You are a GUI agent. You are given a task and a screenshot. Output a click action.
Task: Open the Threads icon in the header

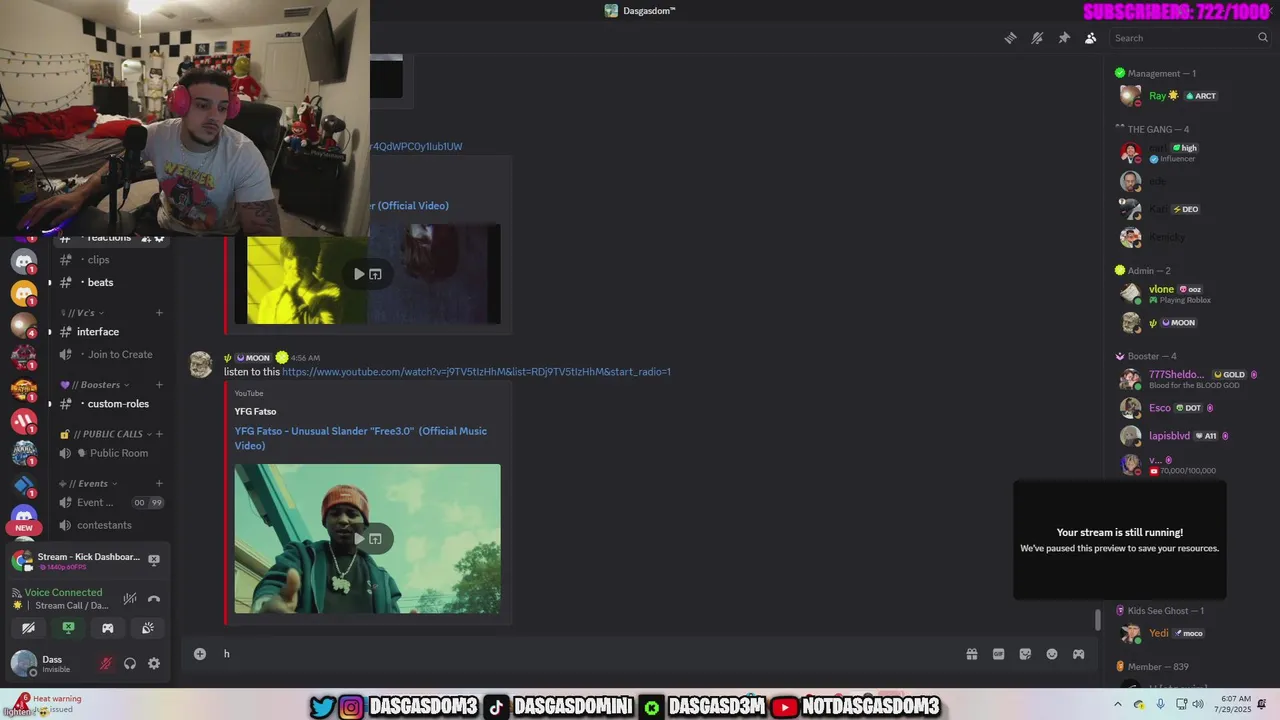(x=1010, y=38)
